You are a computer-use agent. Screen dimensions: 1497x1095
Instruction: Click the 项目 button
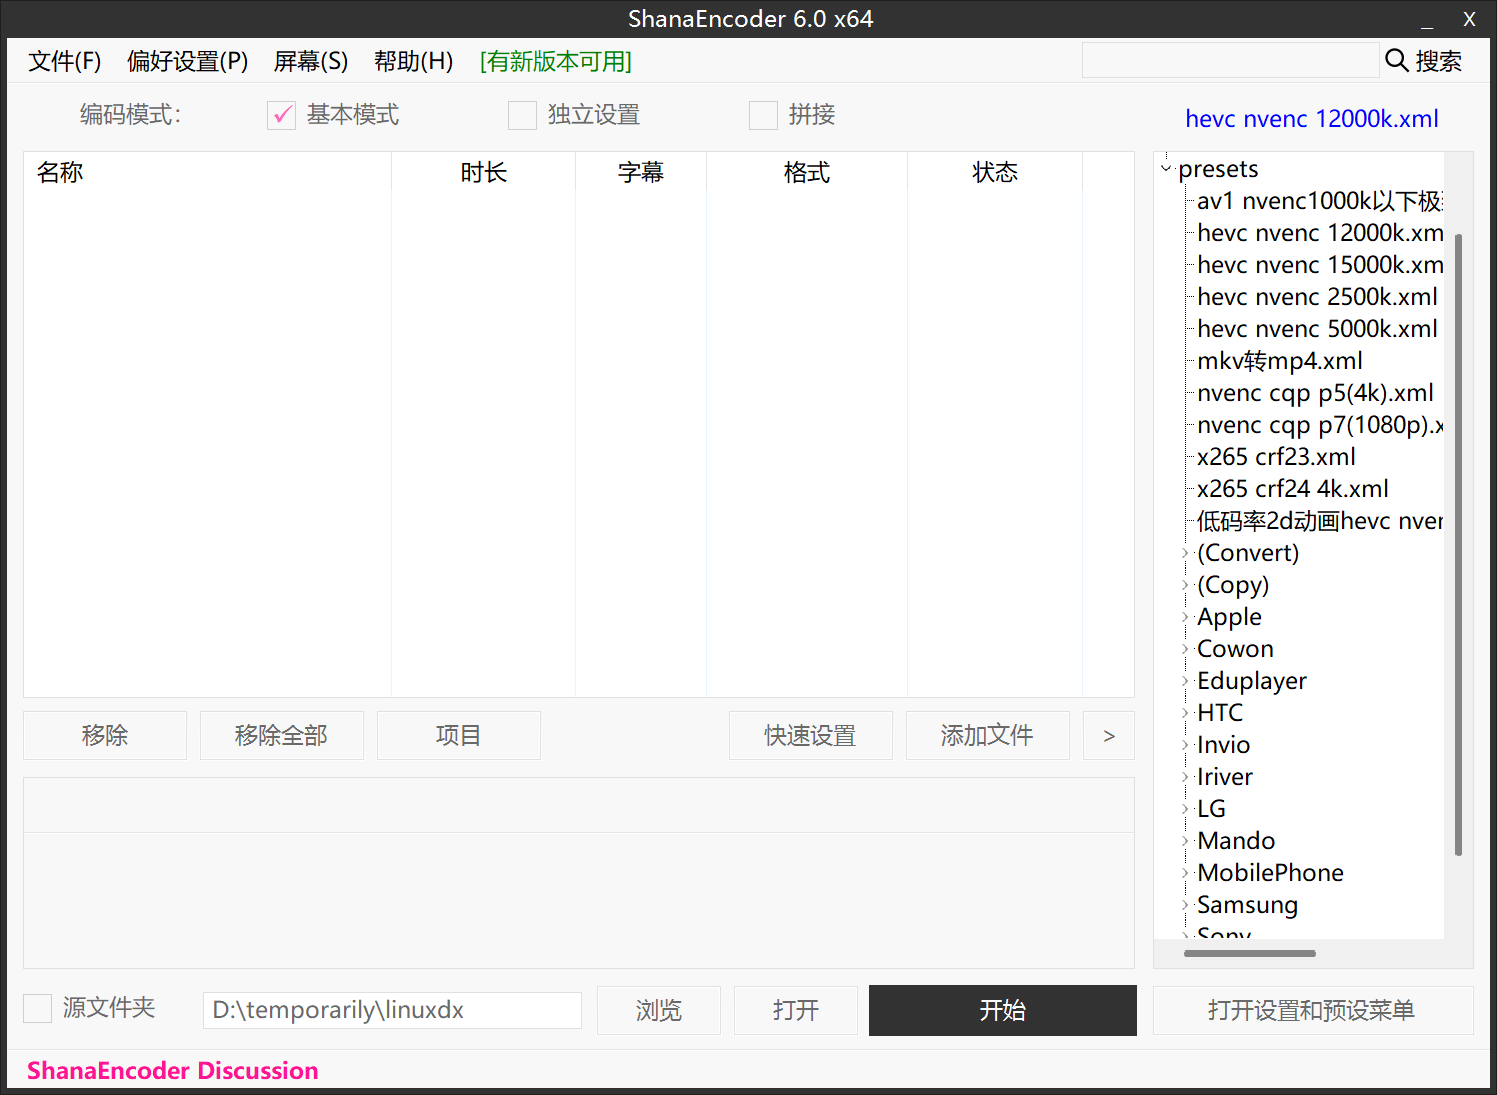coord(459,736)
